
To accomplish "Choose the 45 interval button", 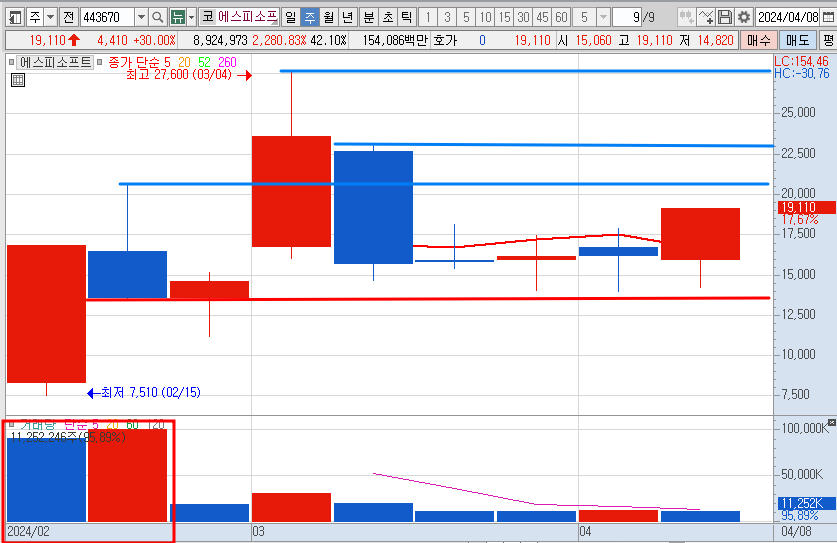I will [542, 18].
